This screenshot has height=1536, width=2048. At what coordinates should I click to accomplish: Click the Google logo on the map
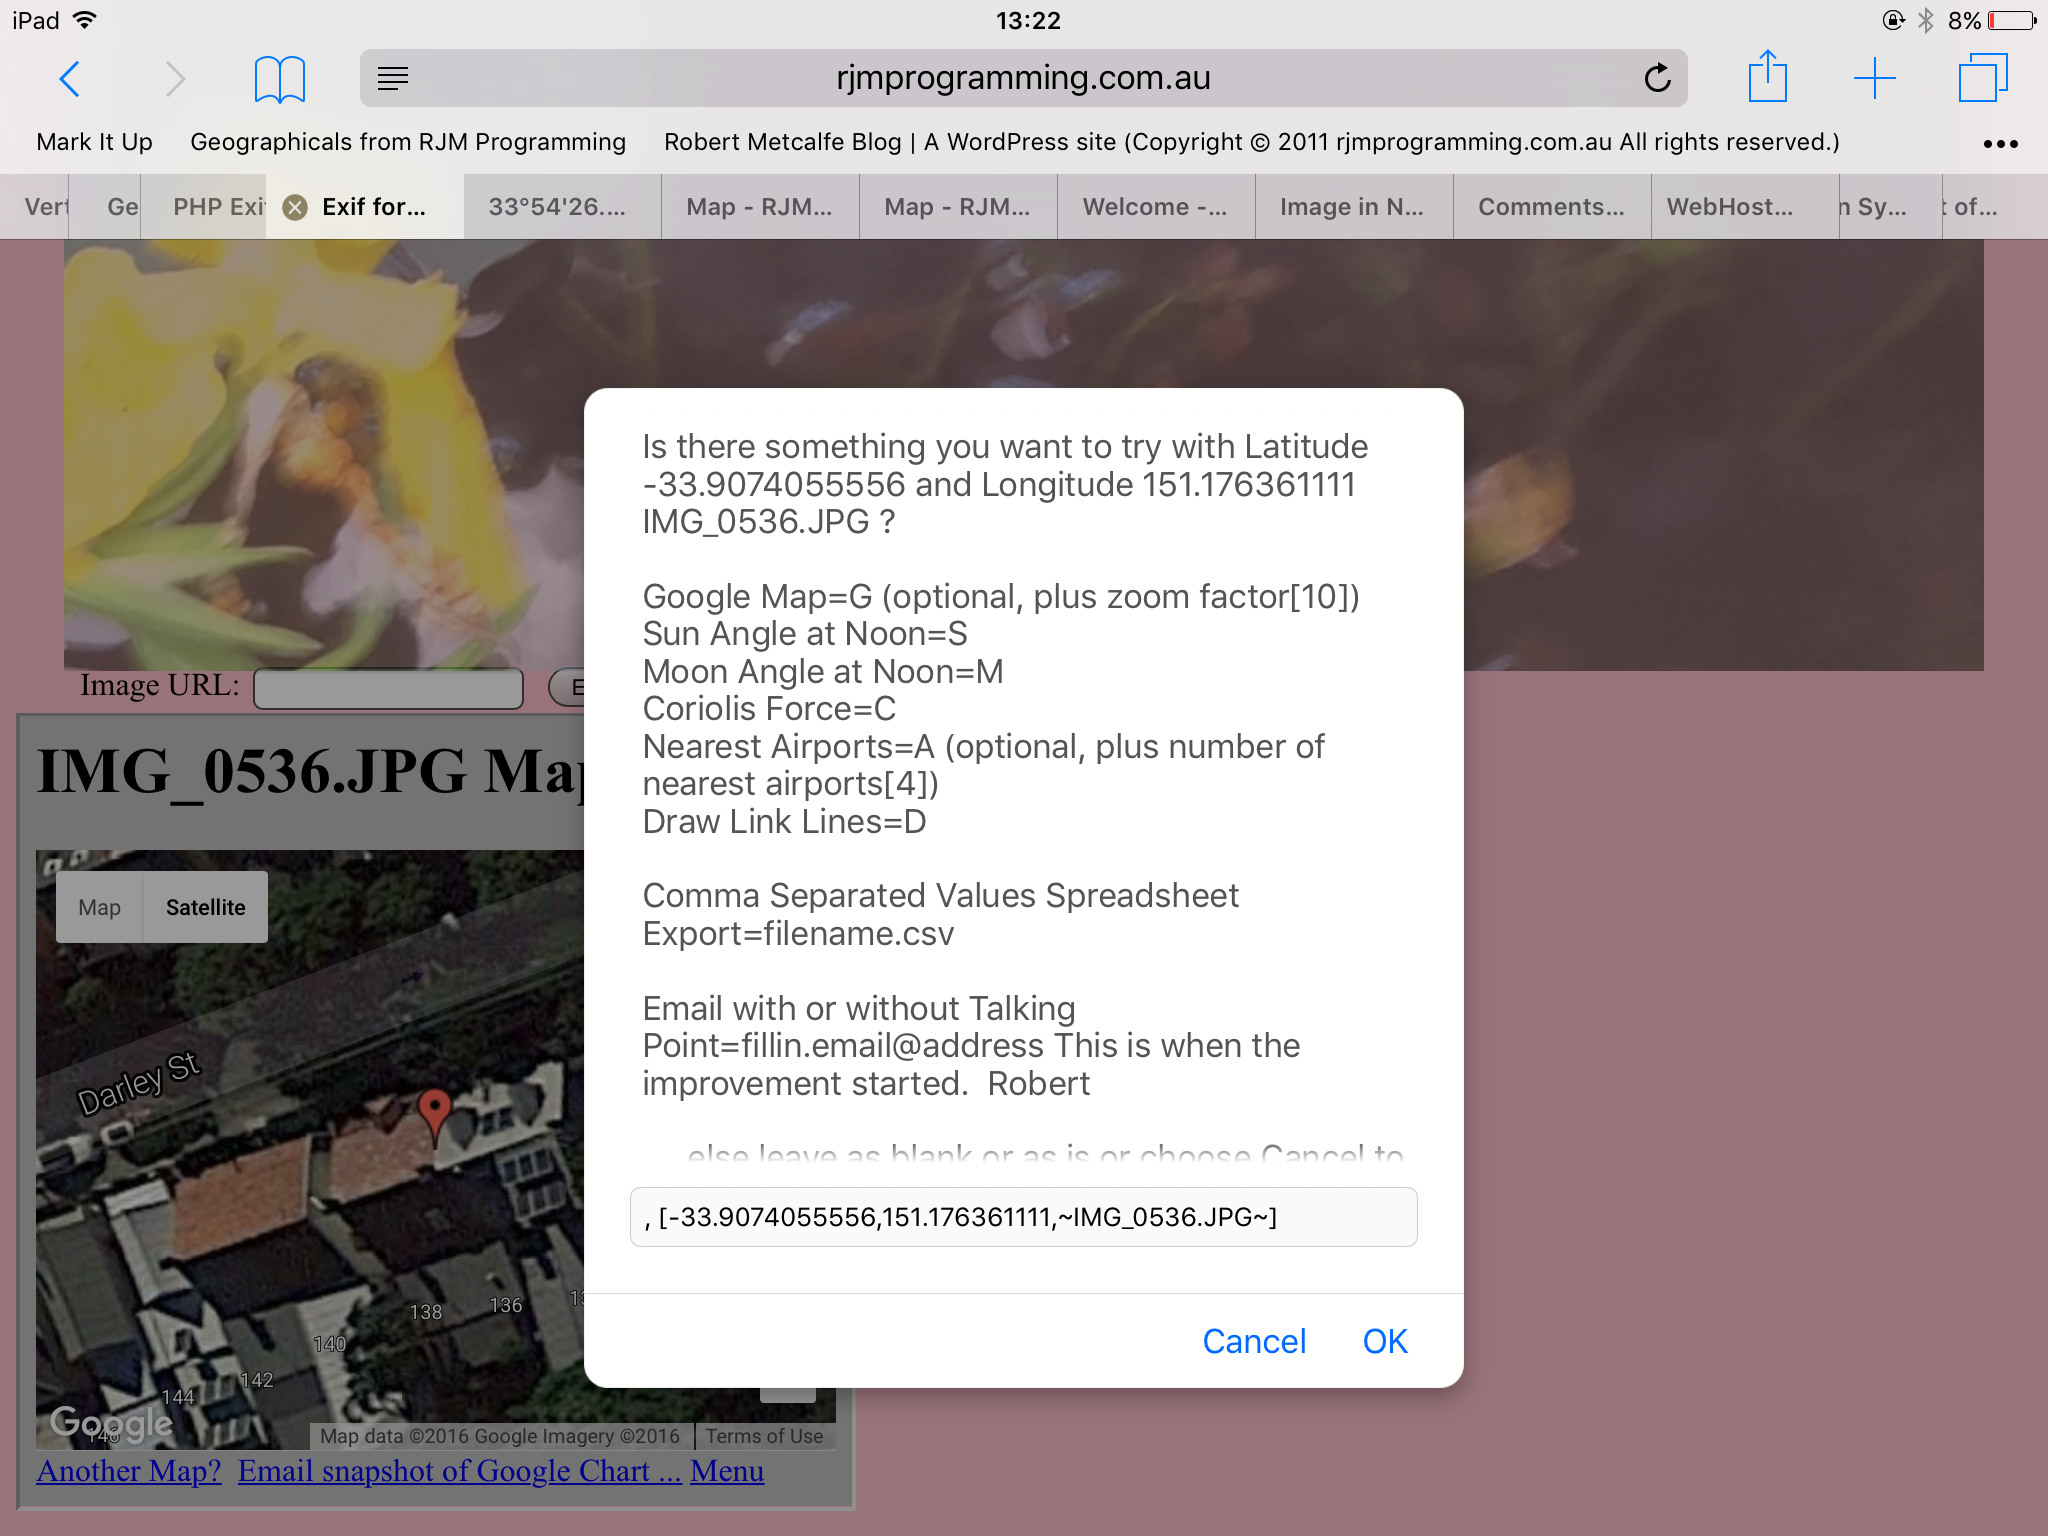pyautogui.click(x=111, y=1423)
